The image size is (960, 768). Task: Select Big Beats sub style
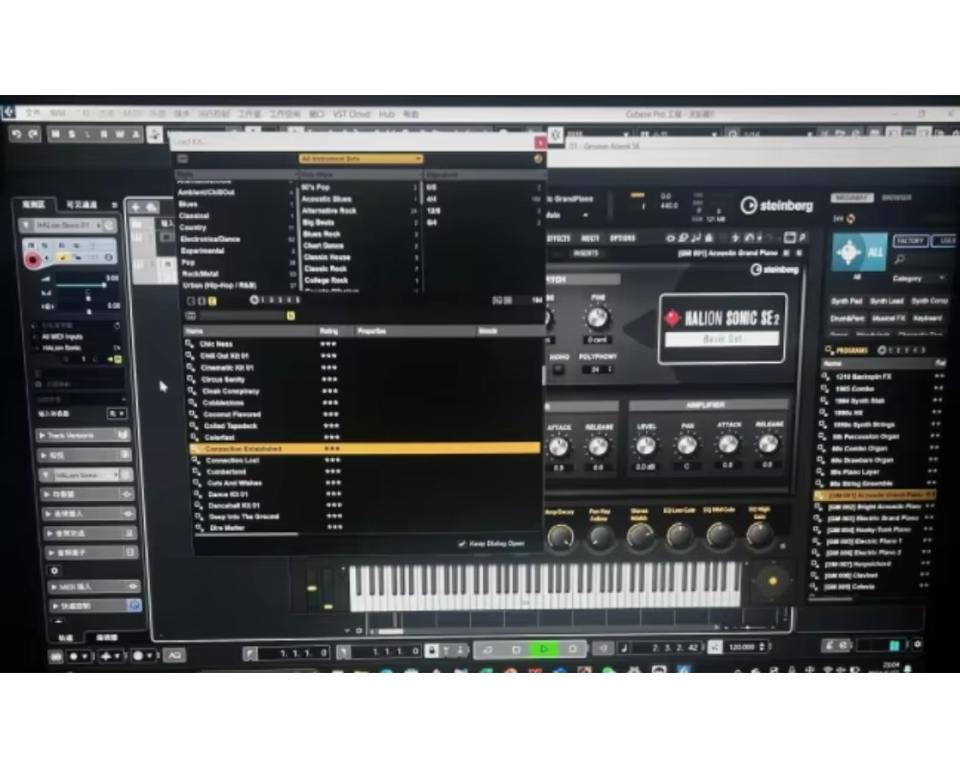[x=318, y=222]
